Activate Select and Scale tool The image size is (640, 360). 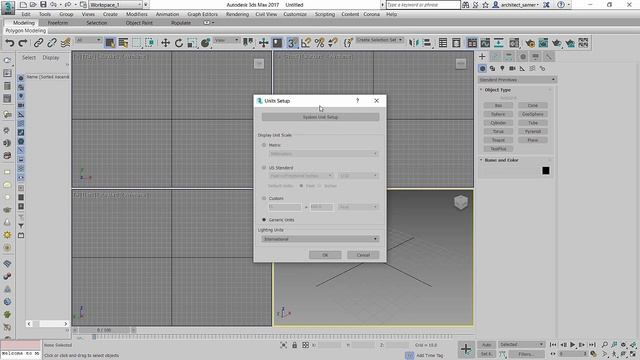pyautogui.click(x=192, y=42)
